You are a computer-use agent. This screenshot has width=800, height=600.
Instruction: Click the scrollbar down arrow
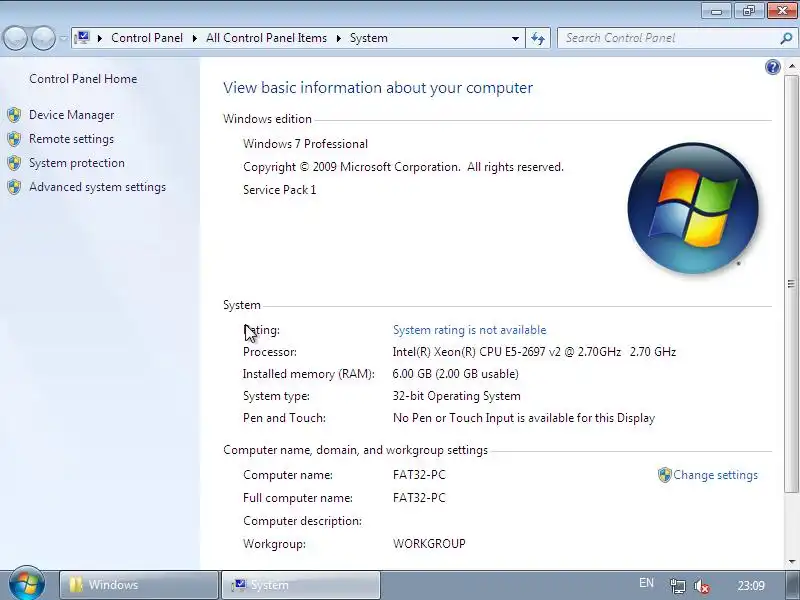pos(791,562)
